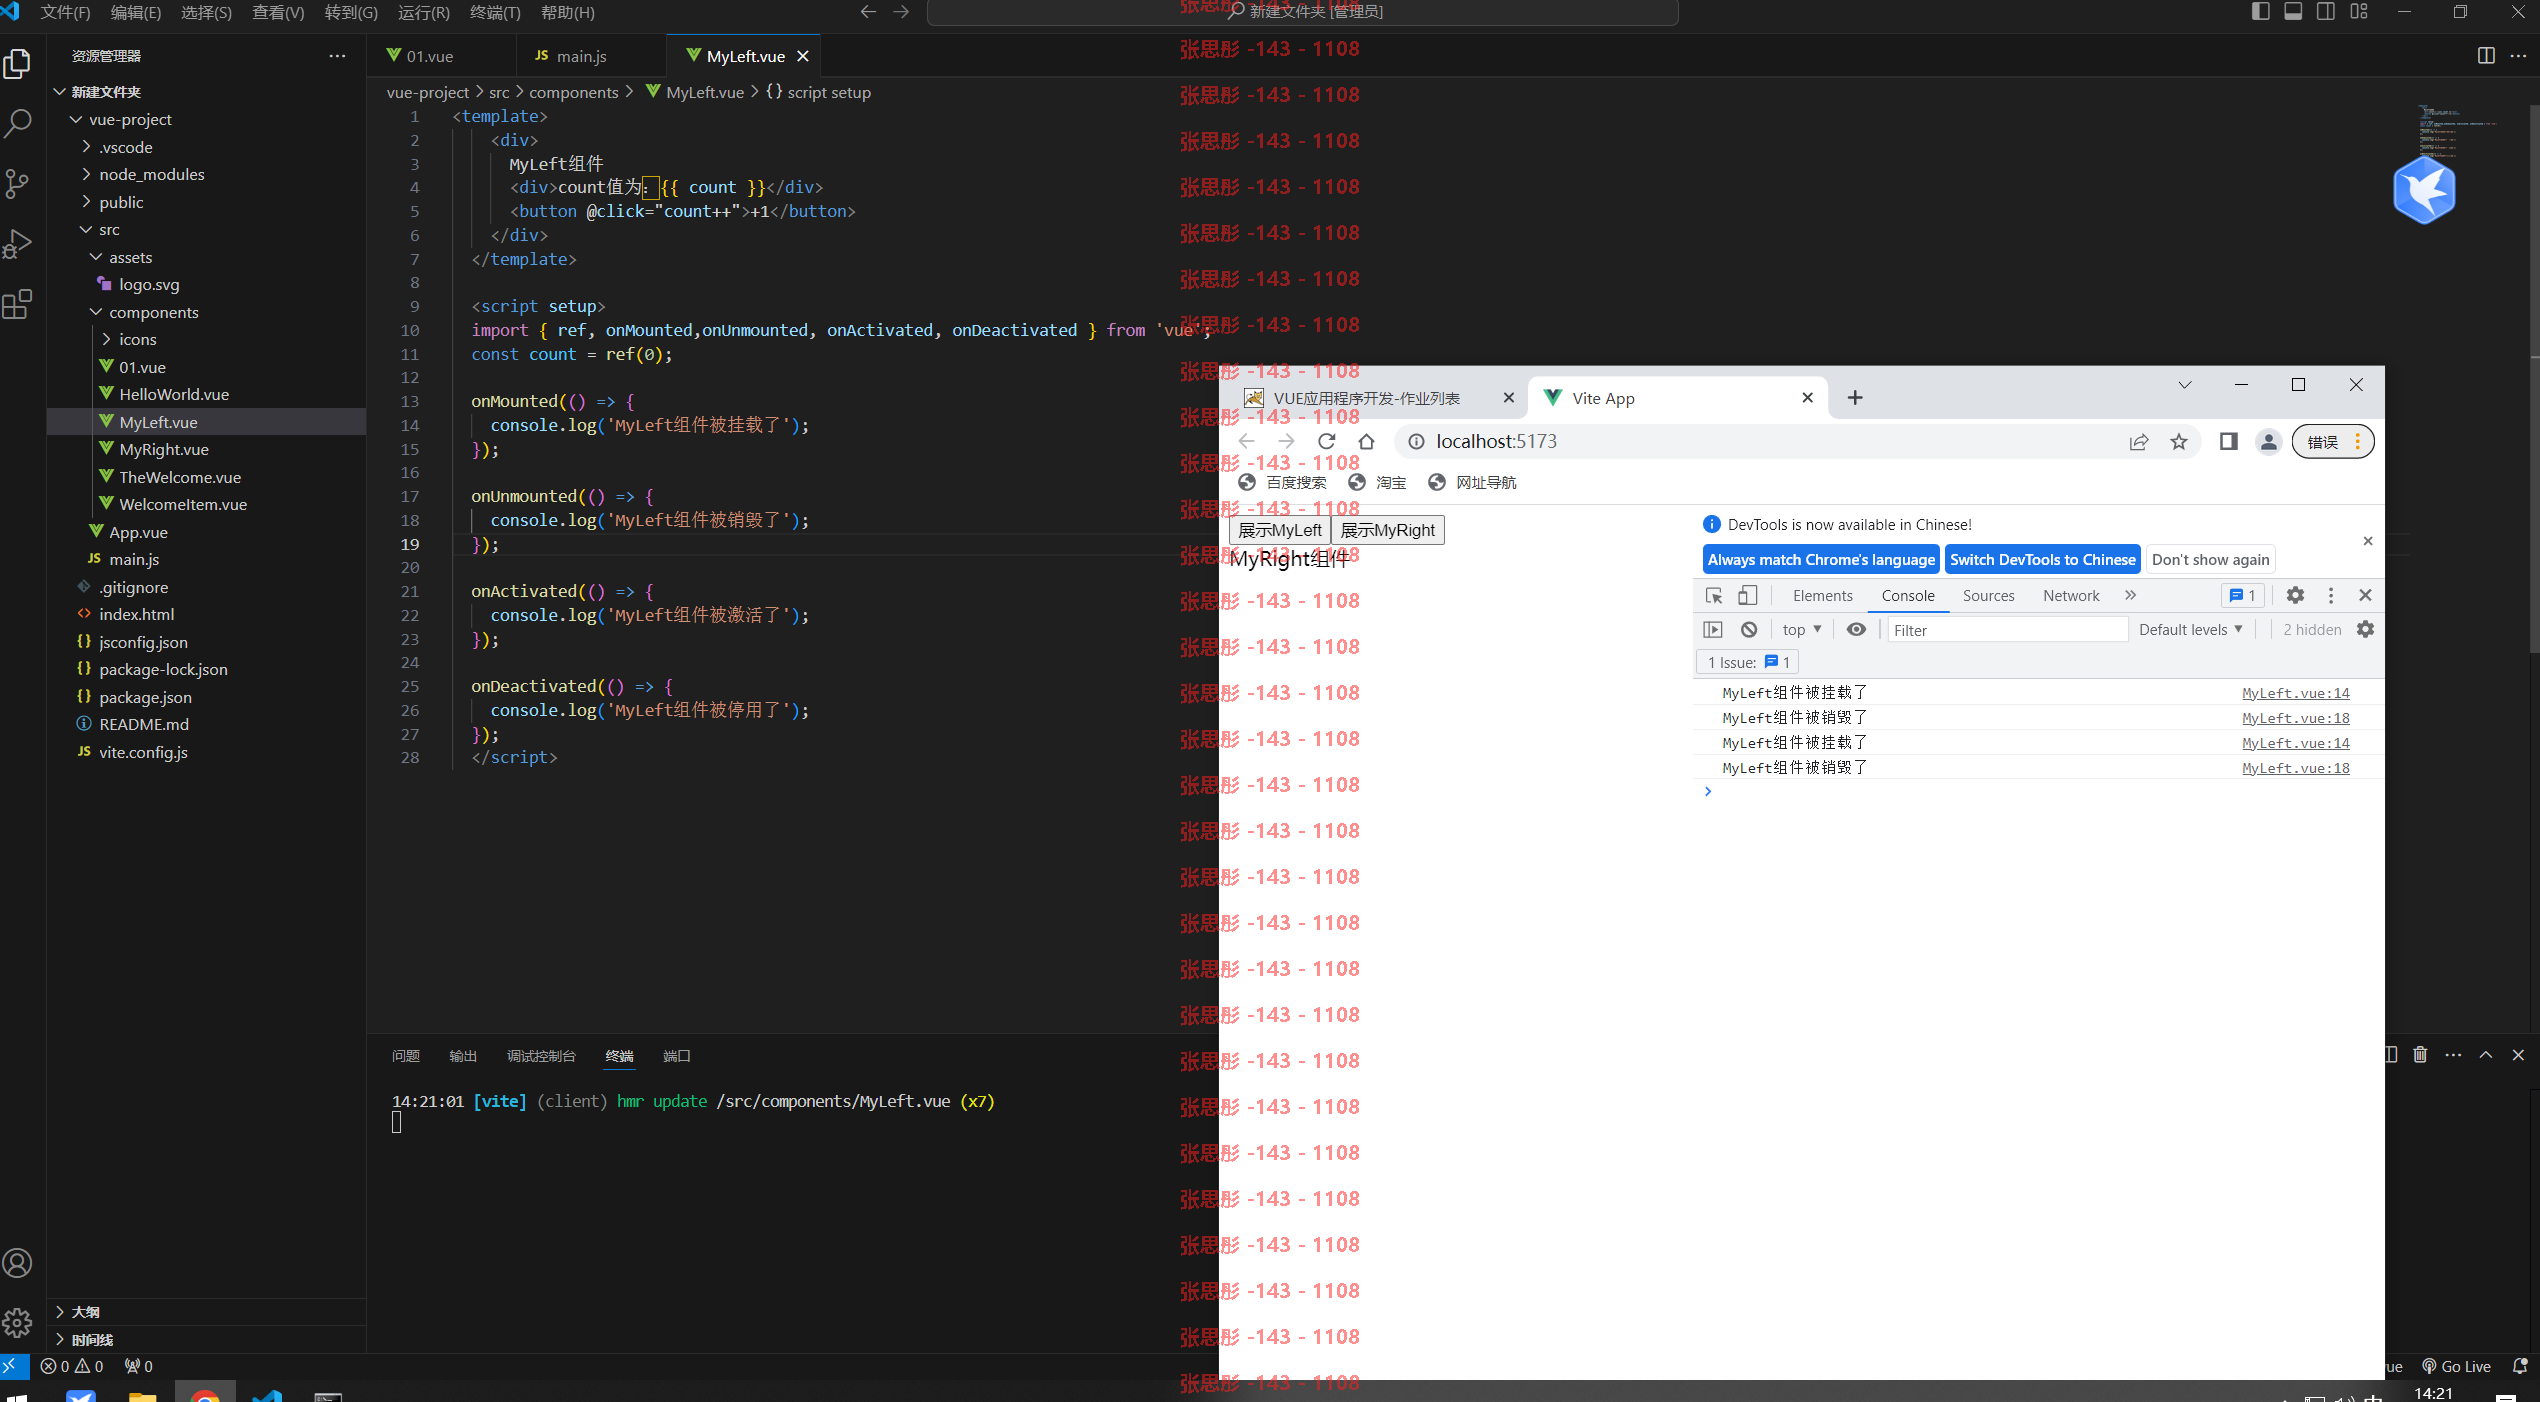Screen dimensions: 2540x1402
Task: Open a new Chrome tab
Action: tap(1855, 398)
